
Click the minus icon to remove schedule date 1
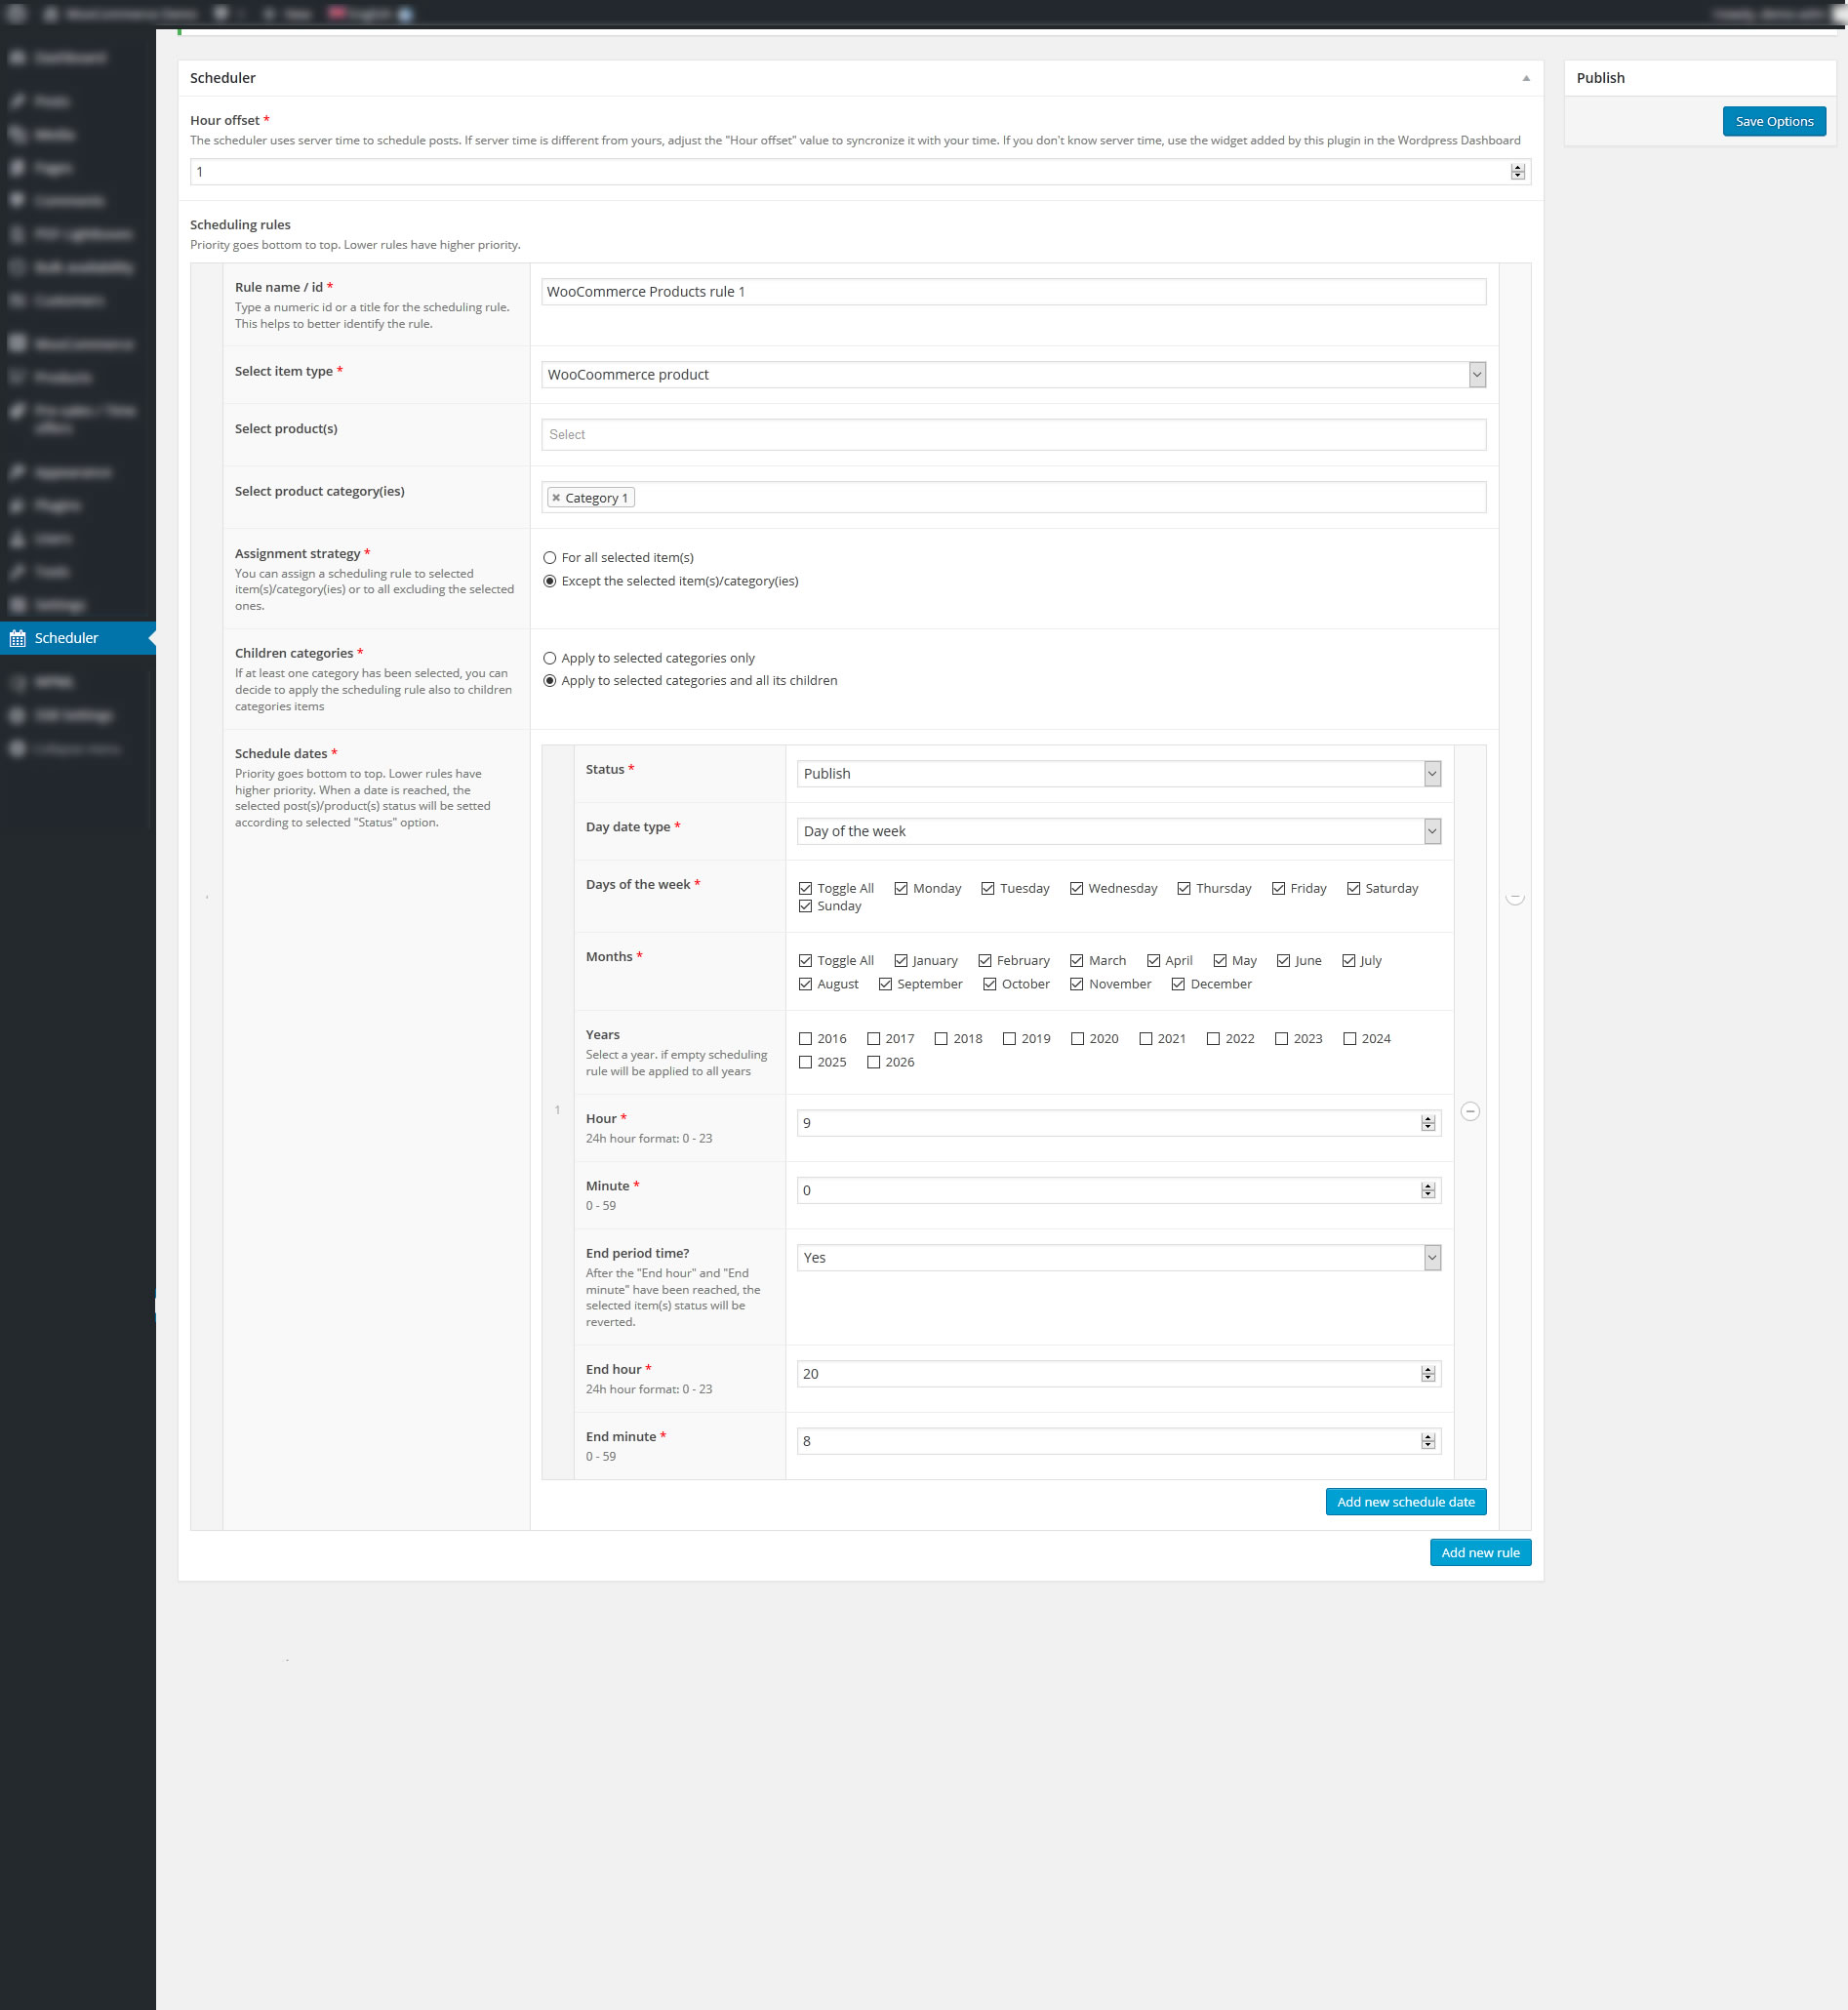tap(1470, 1111)
